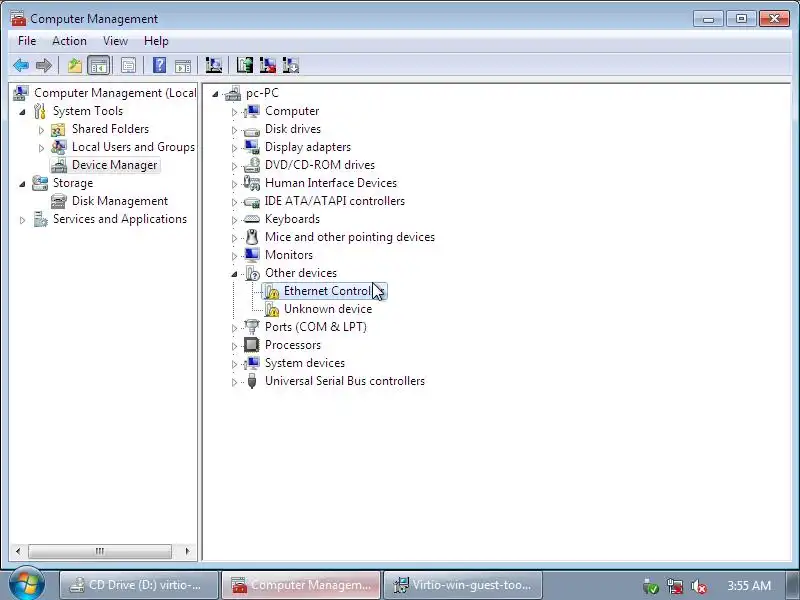800x600 pixels.
Task: Click the Uninstall device red-X icon
Action: [267, 65]
